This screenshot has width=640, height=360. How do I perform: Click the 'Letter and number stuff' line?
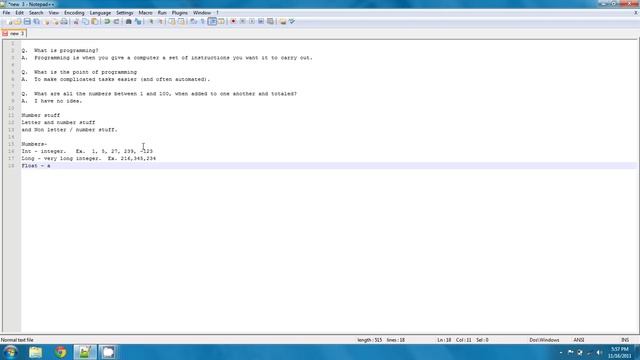coord(58,122)
